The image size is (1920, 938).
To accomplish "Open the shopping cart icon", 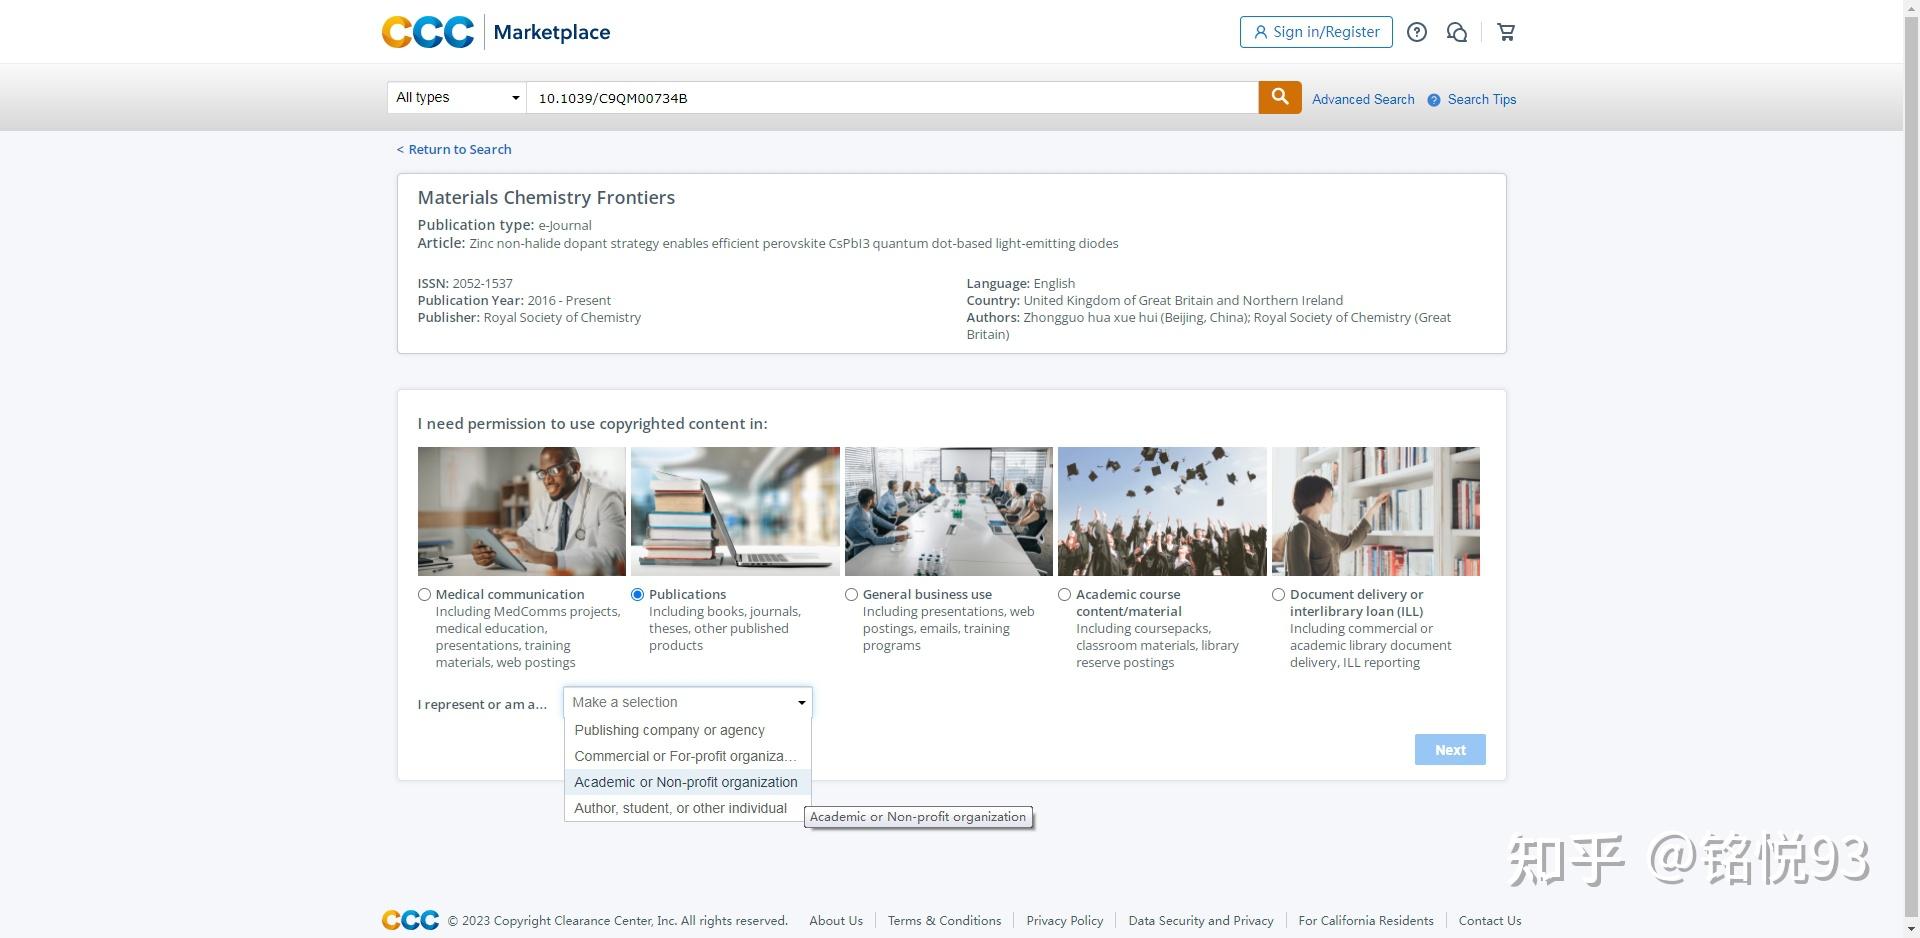I will 1506,32.
